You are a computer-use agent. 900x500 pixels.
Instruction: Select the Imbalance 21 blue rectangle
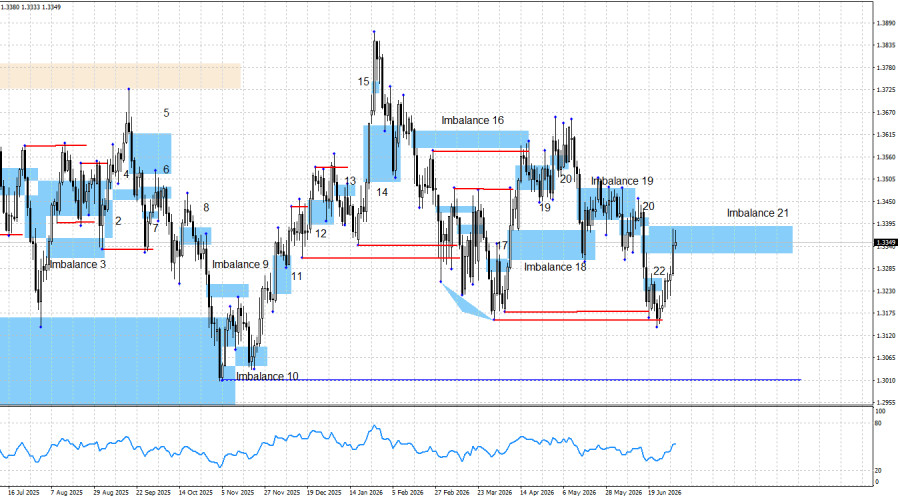click(717, 240)
